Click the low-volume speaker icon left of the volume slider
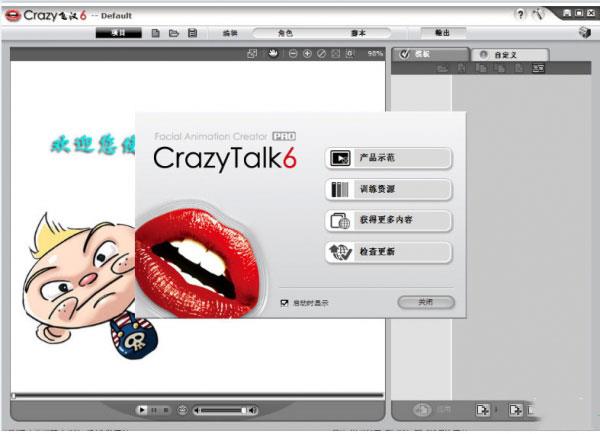Viewport: 600px width, 434px height. (x=197, y=411)
